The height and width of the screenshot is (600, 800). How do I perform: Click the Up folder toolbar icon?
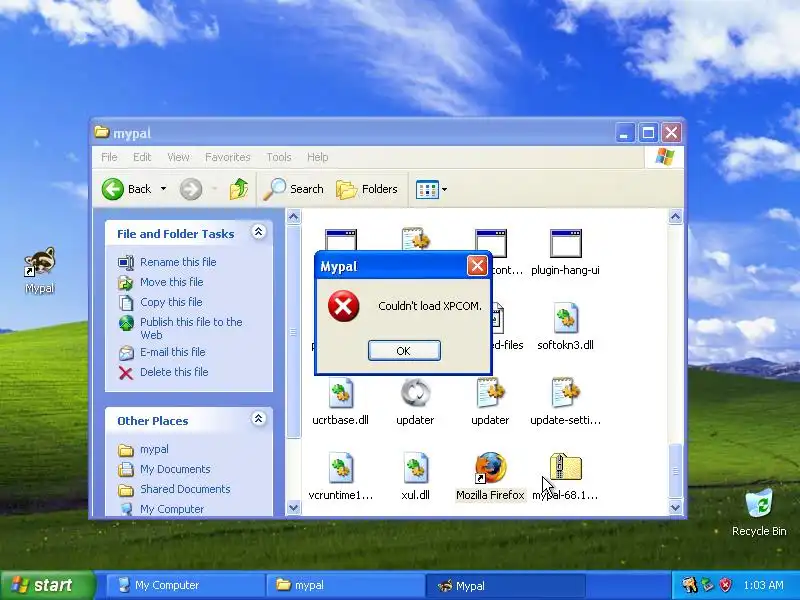pos(239,189)
